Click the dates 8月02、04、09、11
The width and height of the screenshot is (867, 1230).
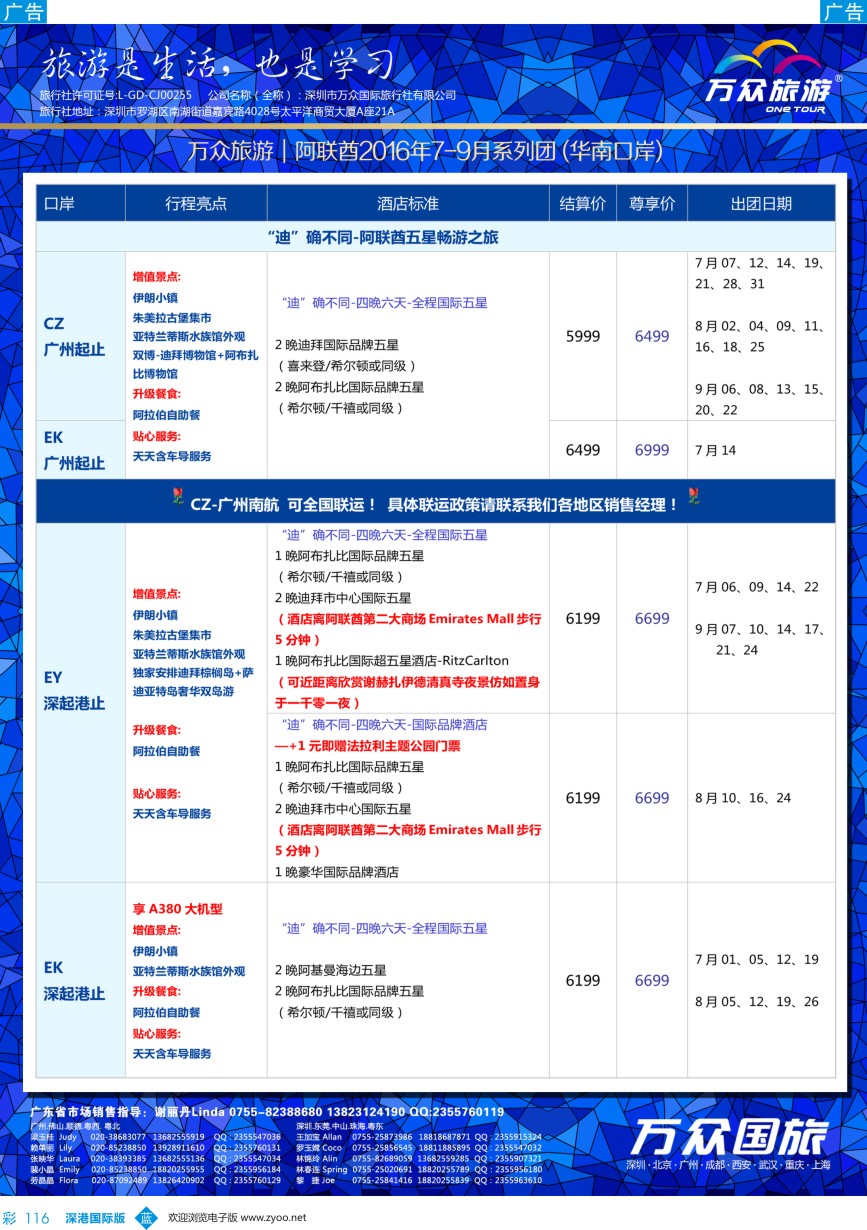pos(759,326)
